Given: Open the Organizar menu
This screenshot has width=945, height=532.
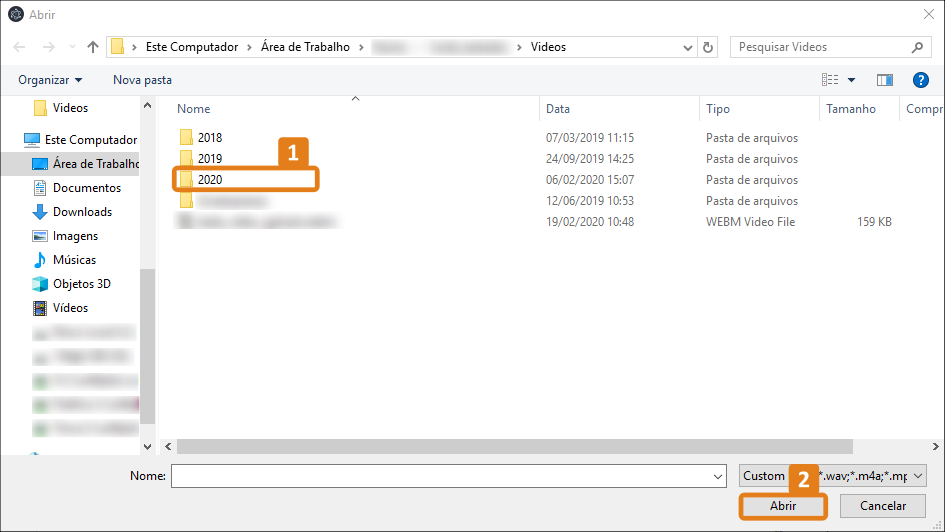Looking at the screenshot, I should 50,80.
